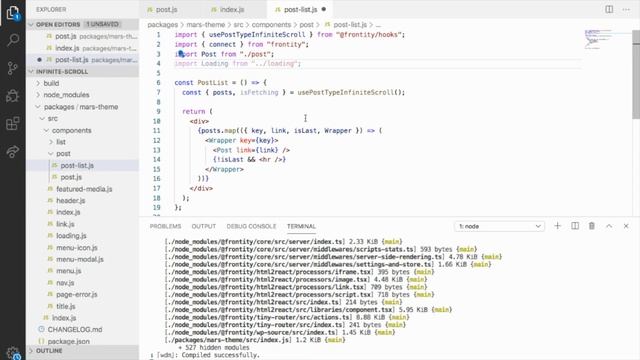Expand the list folder
Image resolution: width=640 pixels, height=360 pixels.
(83, 142)
